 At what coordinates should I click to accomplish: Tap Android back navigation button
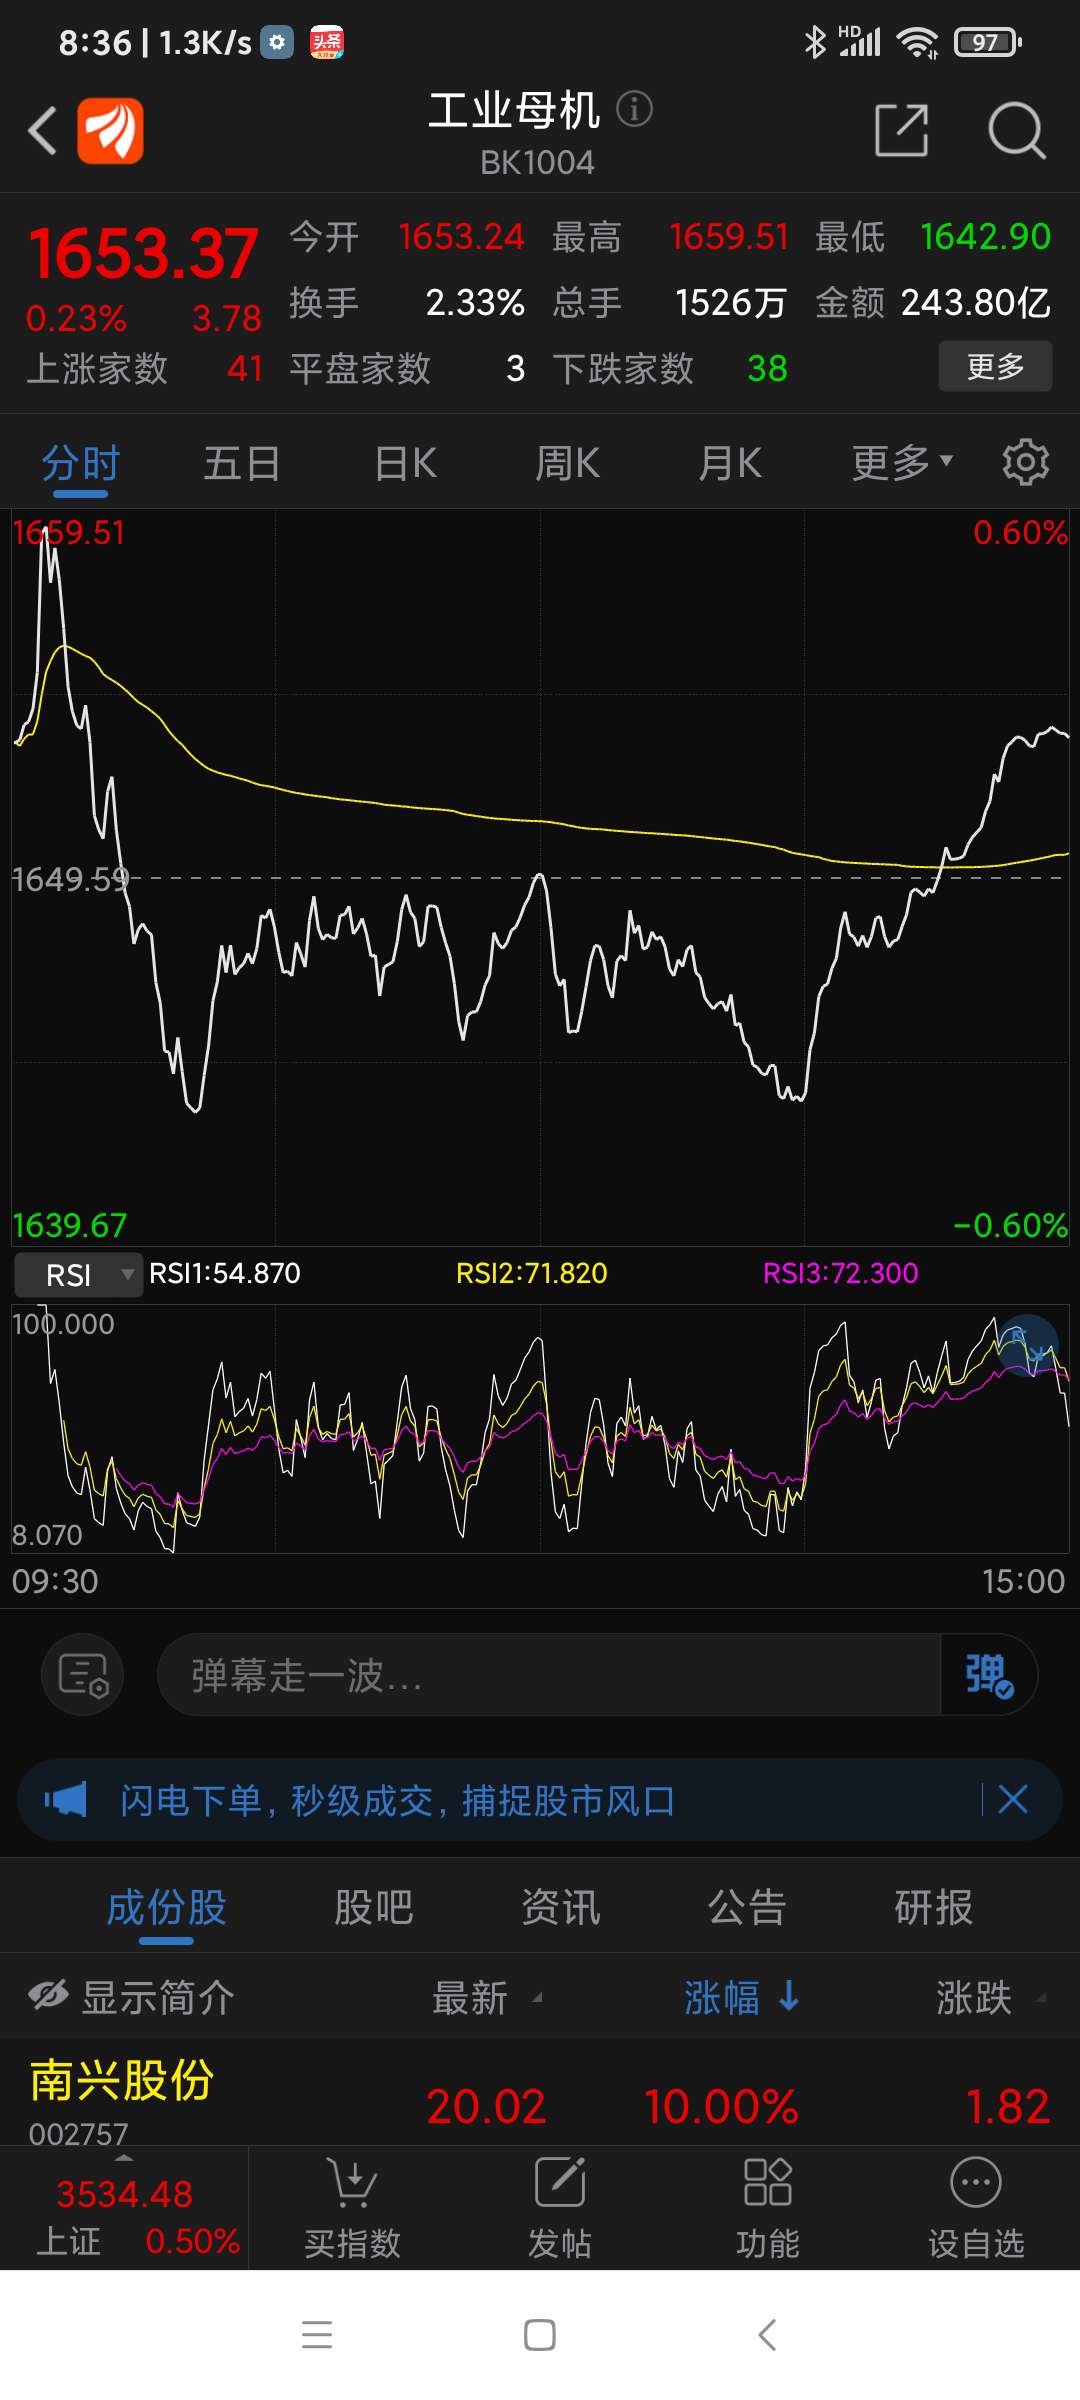[767, 2335]
